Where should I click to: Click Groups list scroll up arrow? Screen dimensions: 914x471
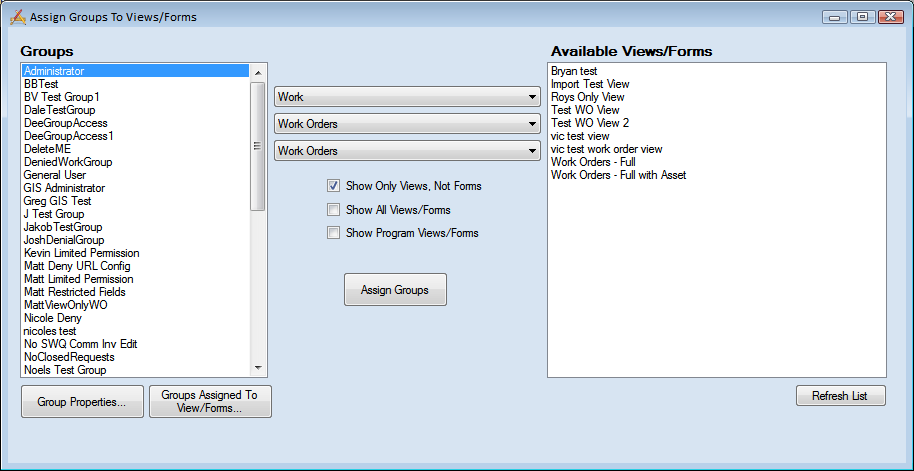click(258, 73)
